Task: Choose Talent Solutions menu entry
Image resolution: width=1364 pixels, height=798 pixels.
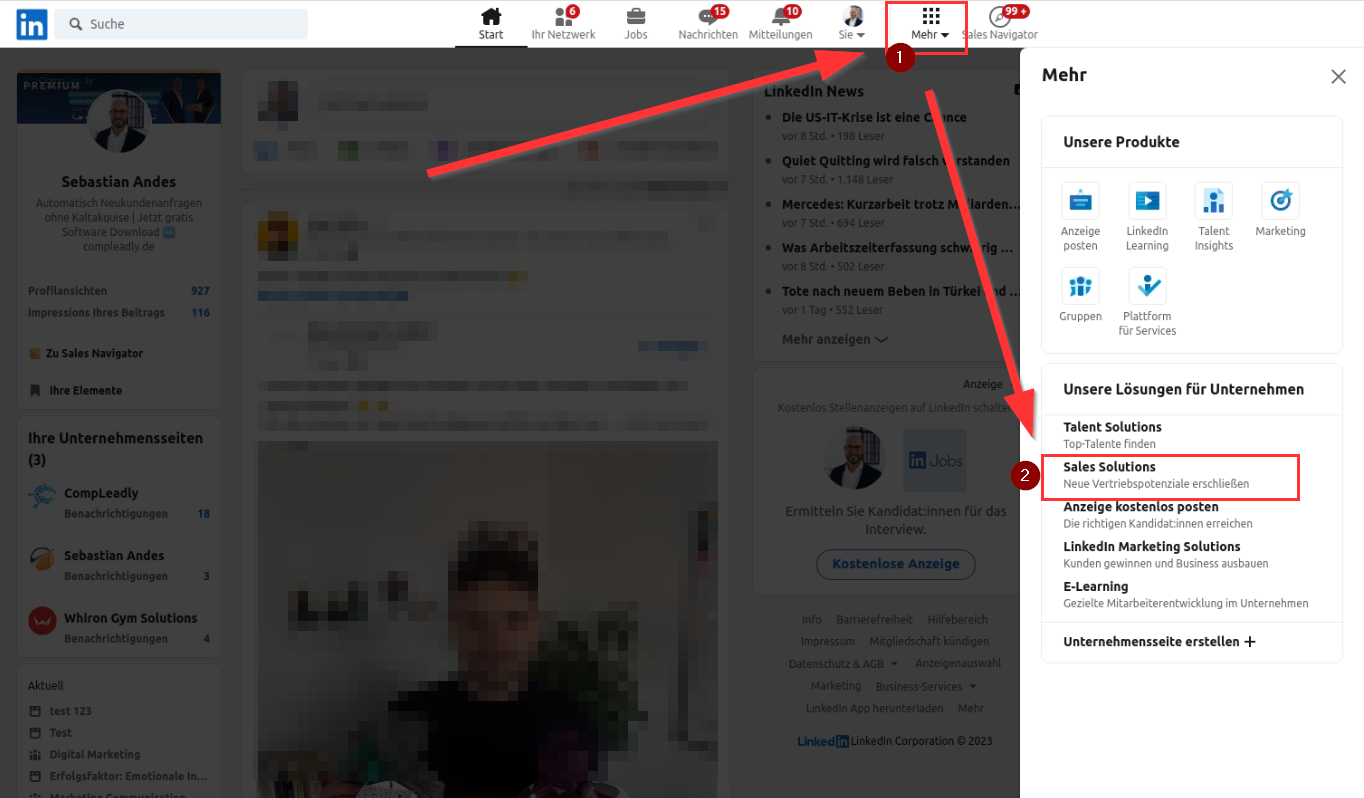Action: pyautogui.click(x=1112, y=427)
